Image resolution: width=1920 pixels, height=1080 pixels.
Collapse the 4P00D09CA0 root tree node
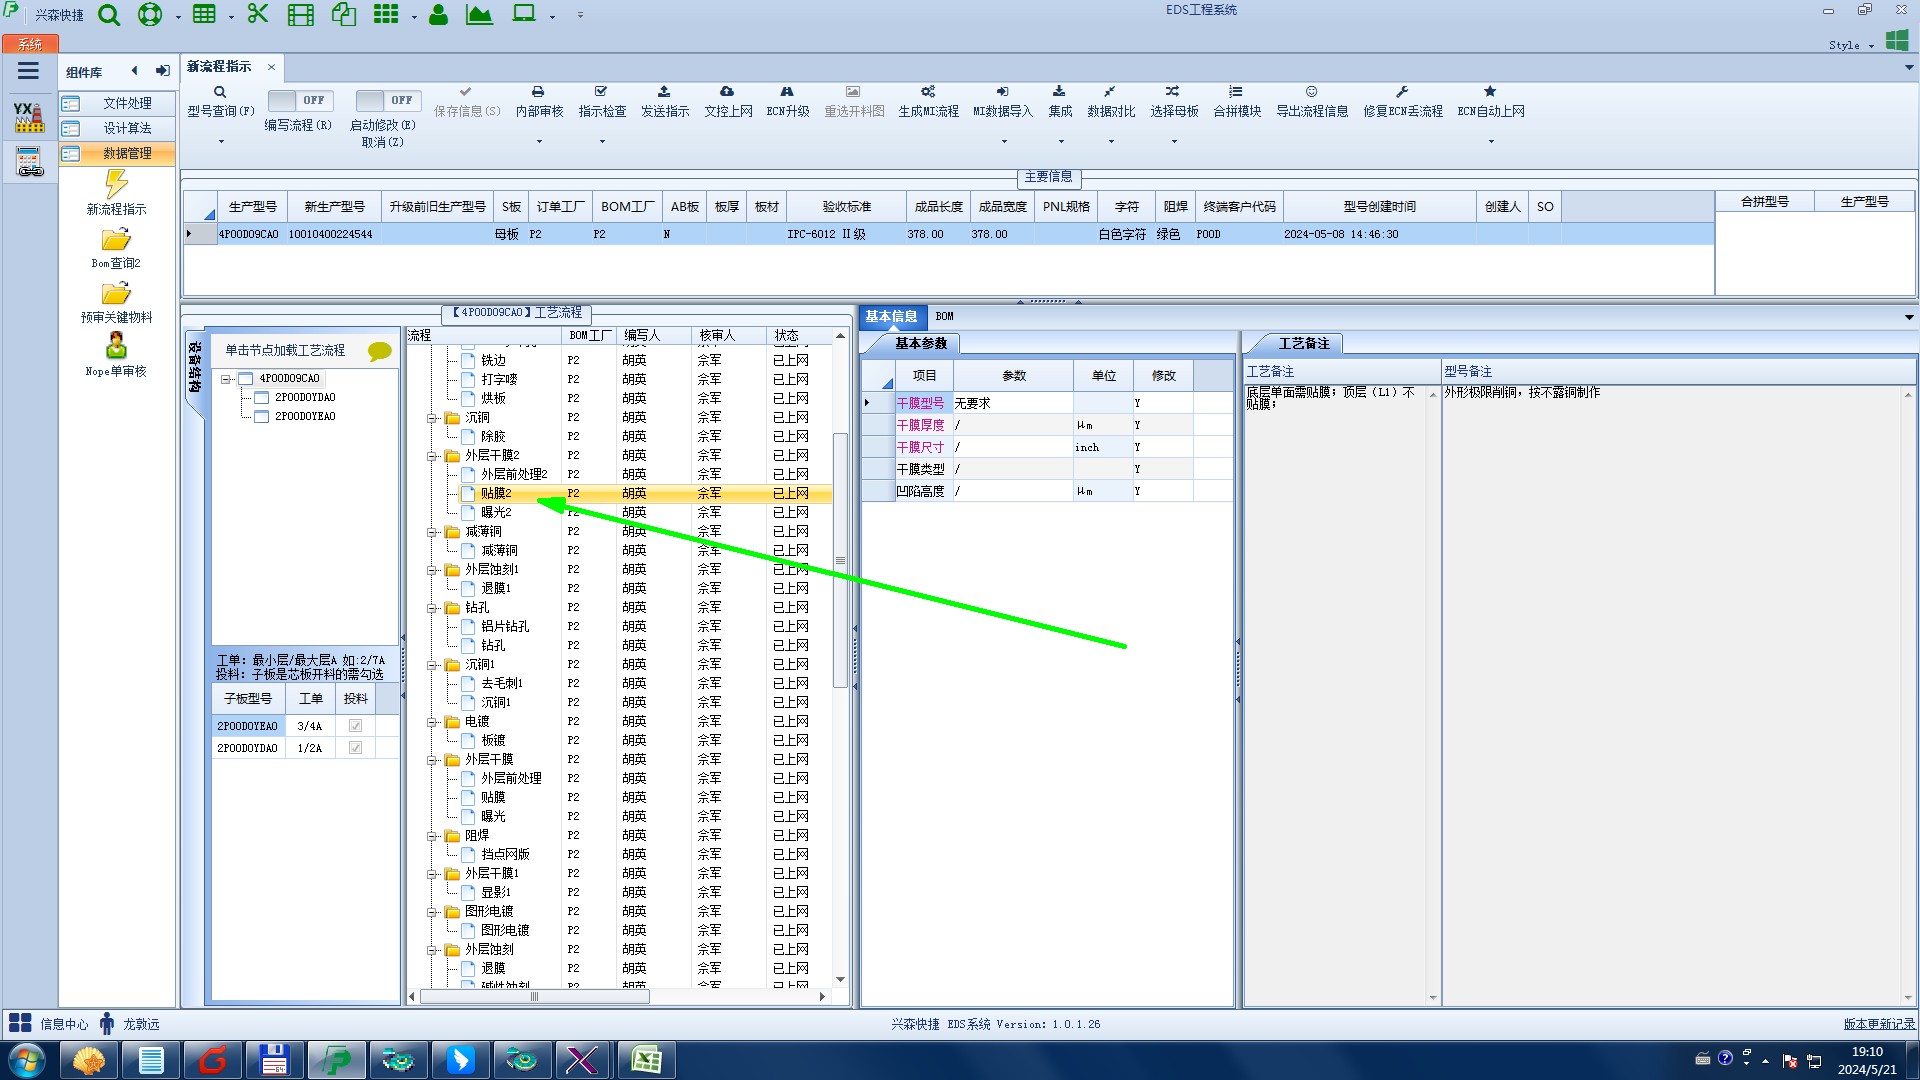pos(226,379)
